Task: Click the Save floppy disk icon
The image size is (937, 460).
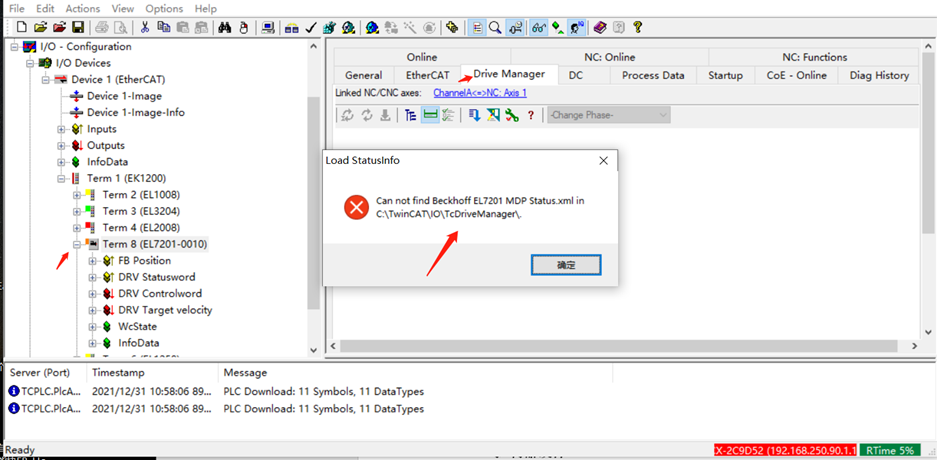Action: pyautogui.click(x=78, y=27)
